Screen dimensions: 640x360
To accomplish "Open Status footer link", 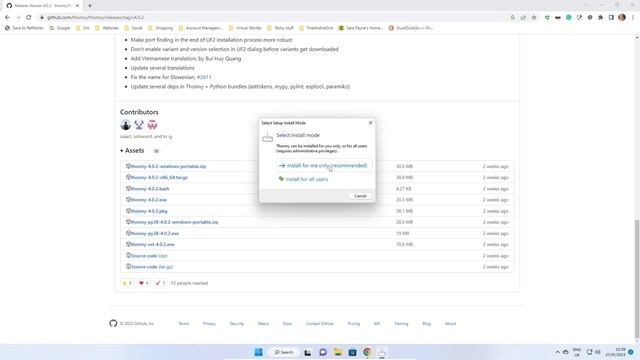I will tap(263, 324).
